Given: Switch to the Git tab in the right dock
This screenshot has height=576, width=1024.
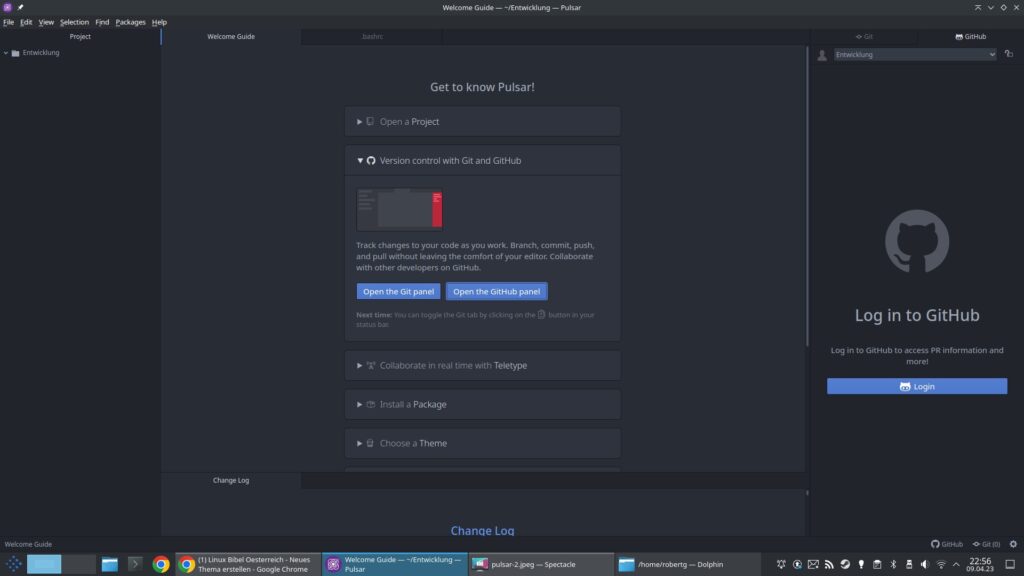Looking at the screenshot, I should click(x=864, y=37).
